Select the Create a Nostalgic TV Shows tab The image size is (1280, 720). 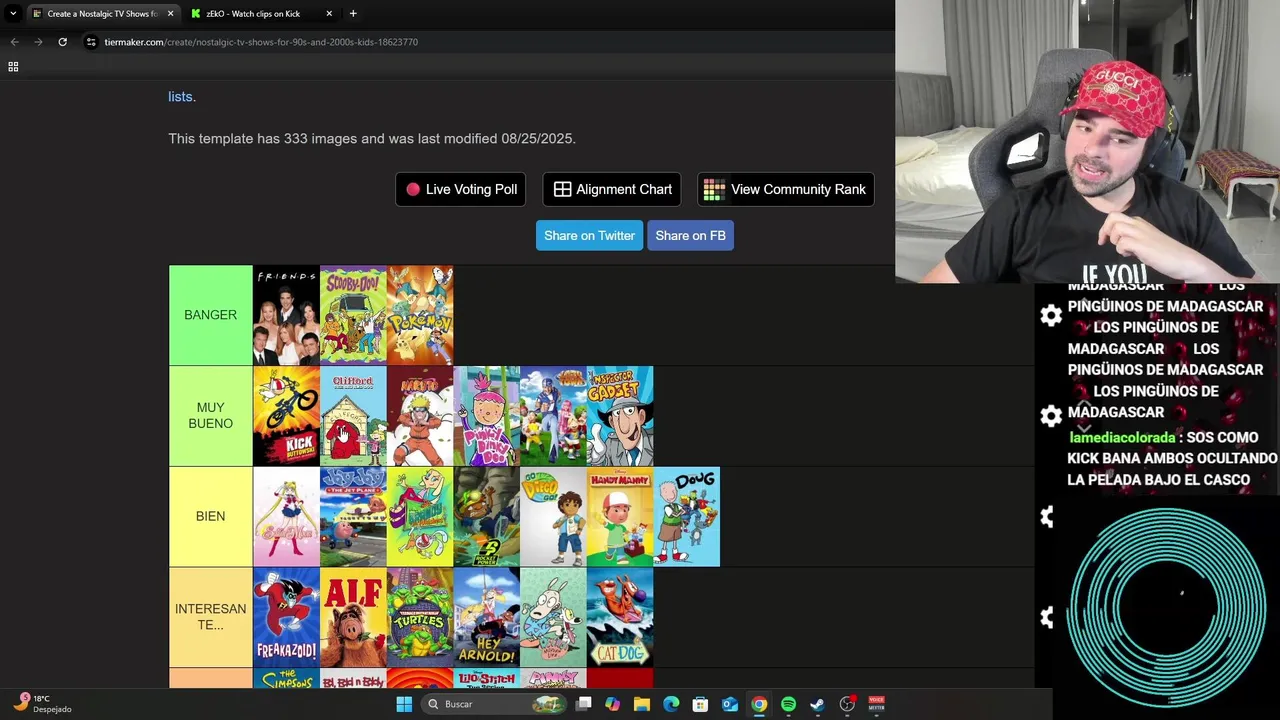pos(103,13)
